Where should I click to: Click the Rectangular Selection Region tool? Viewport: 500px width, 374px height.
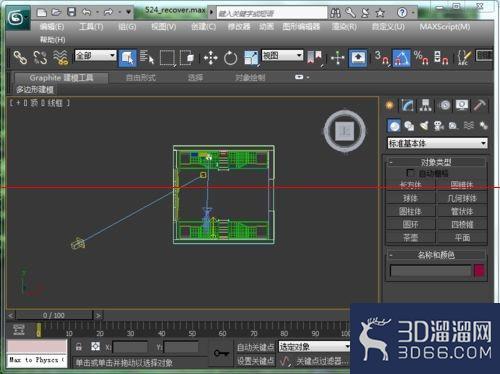click(x=167, y=58)
